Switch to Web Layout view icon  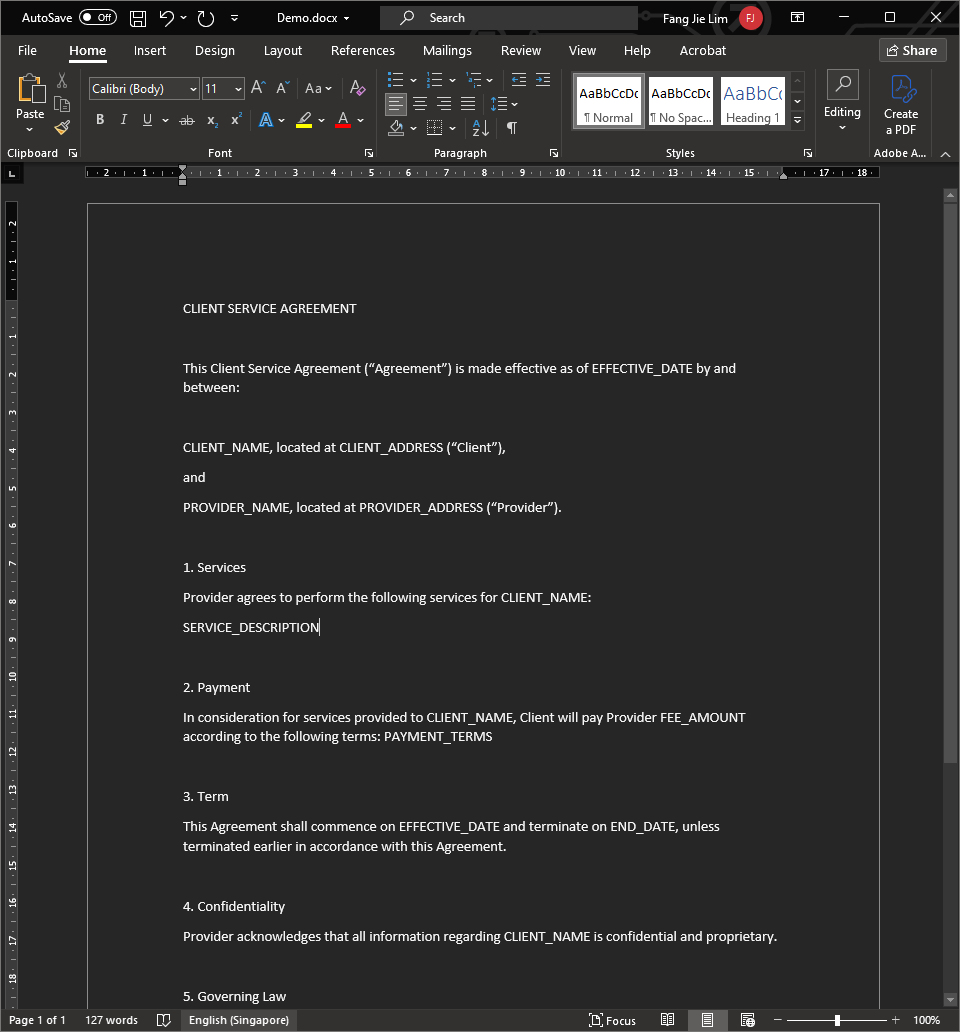747,1020
